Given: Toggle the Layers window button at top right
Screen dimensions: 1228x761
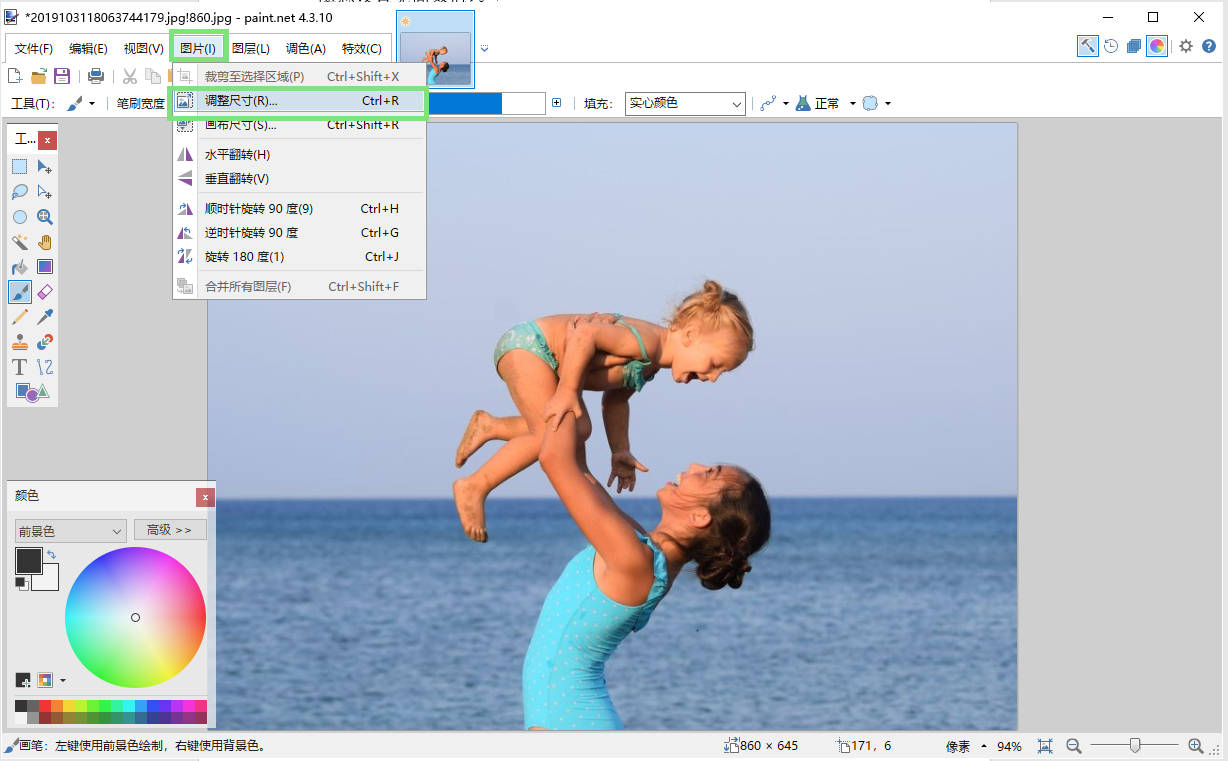Looking at the screenshot, I should (x=1134, y=46).
